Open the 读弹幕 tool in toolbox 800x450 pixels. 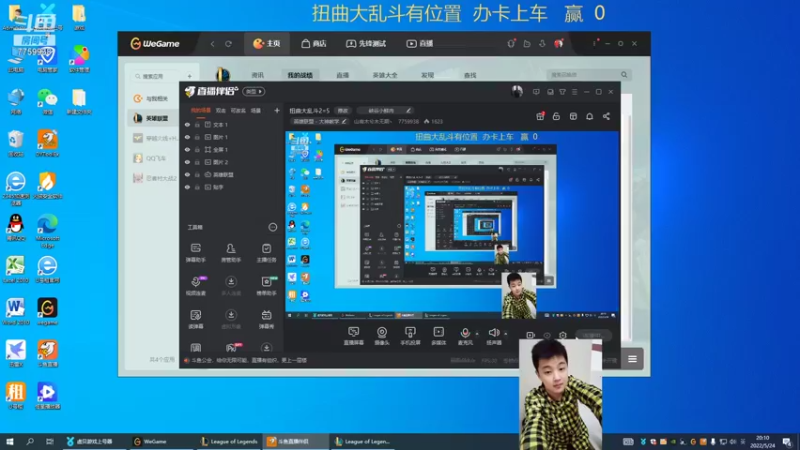tap(195, 319)
